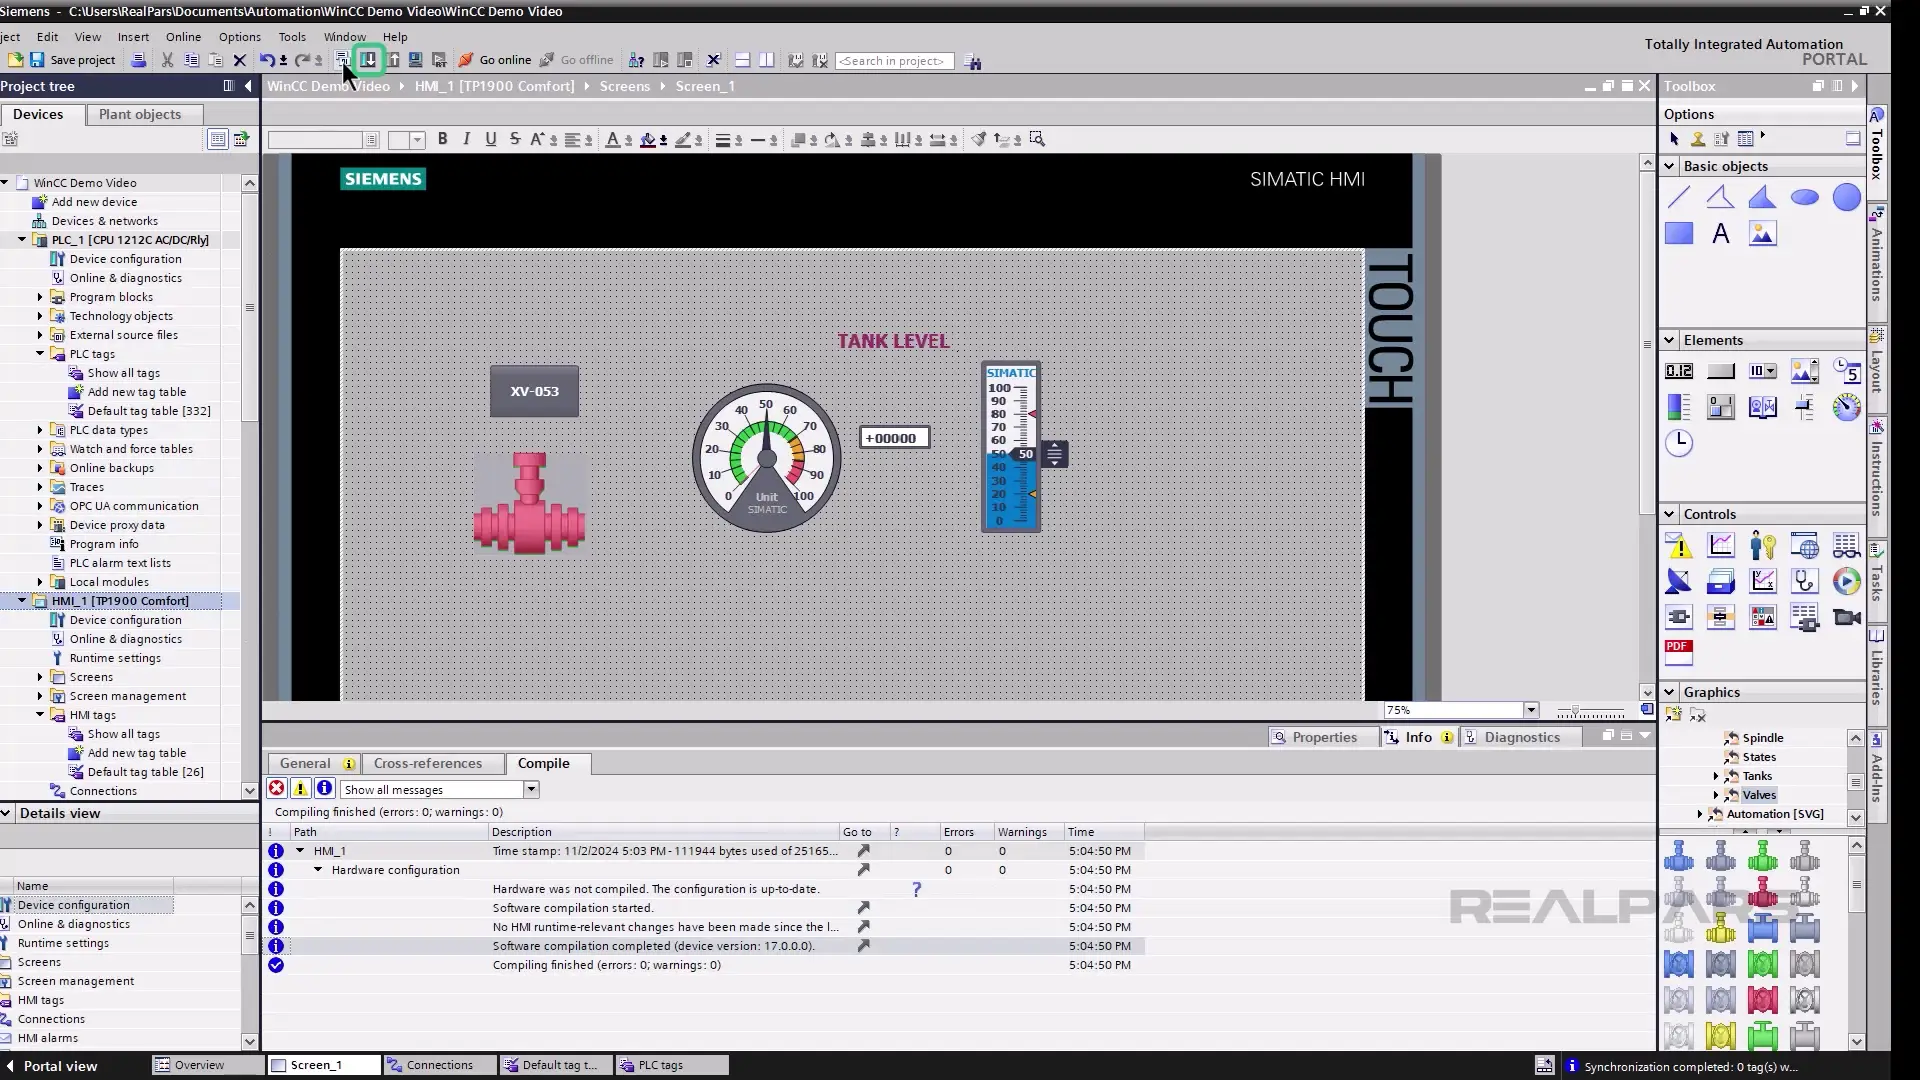Expand the Program blocks tree node
This screenshot has width=1920, height=1080.
pyautogui.click(x=40, y=297)
